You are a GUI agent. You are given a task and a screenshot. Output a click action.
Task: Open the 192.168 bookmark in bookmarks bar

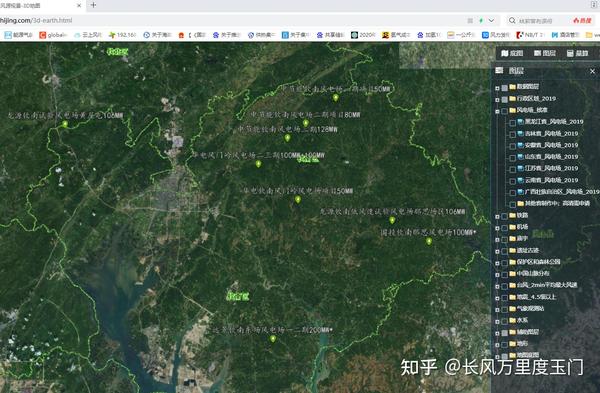pos(122,35)
